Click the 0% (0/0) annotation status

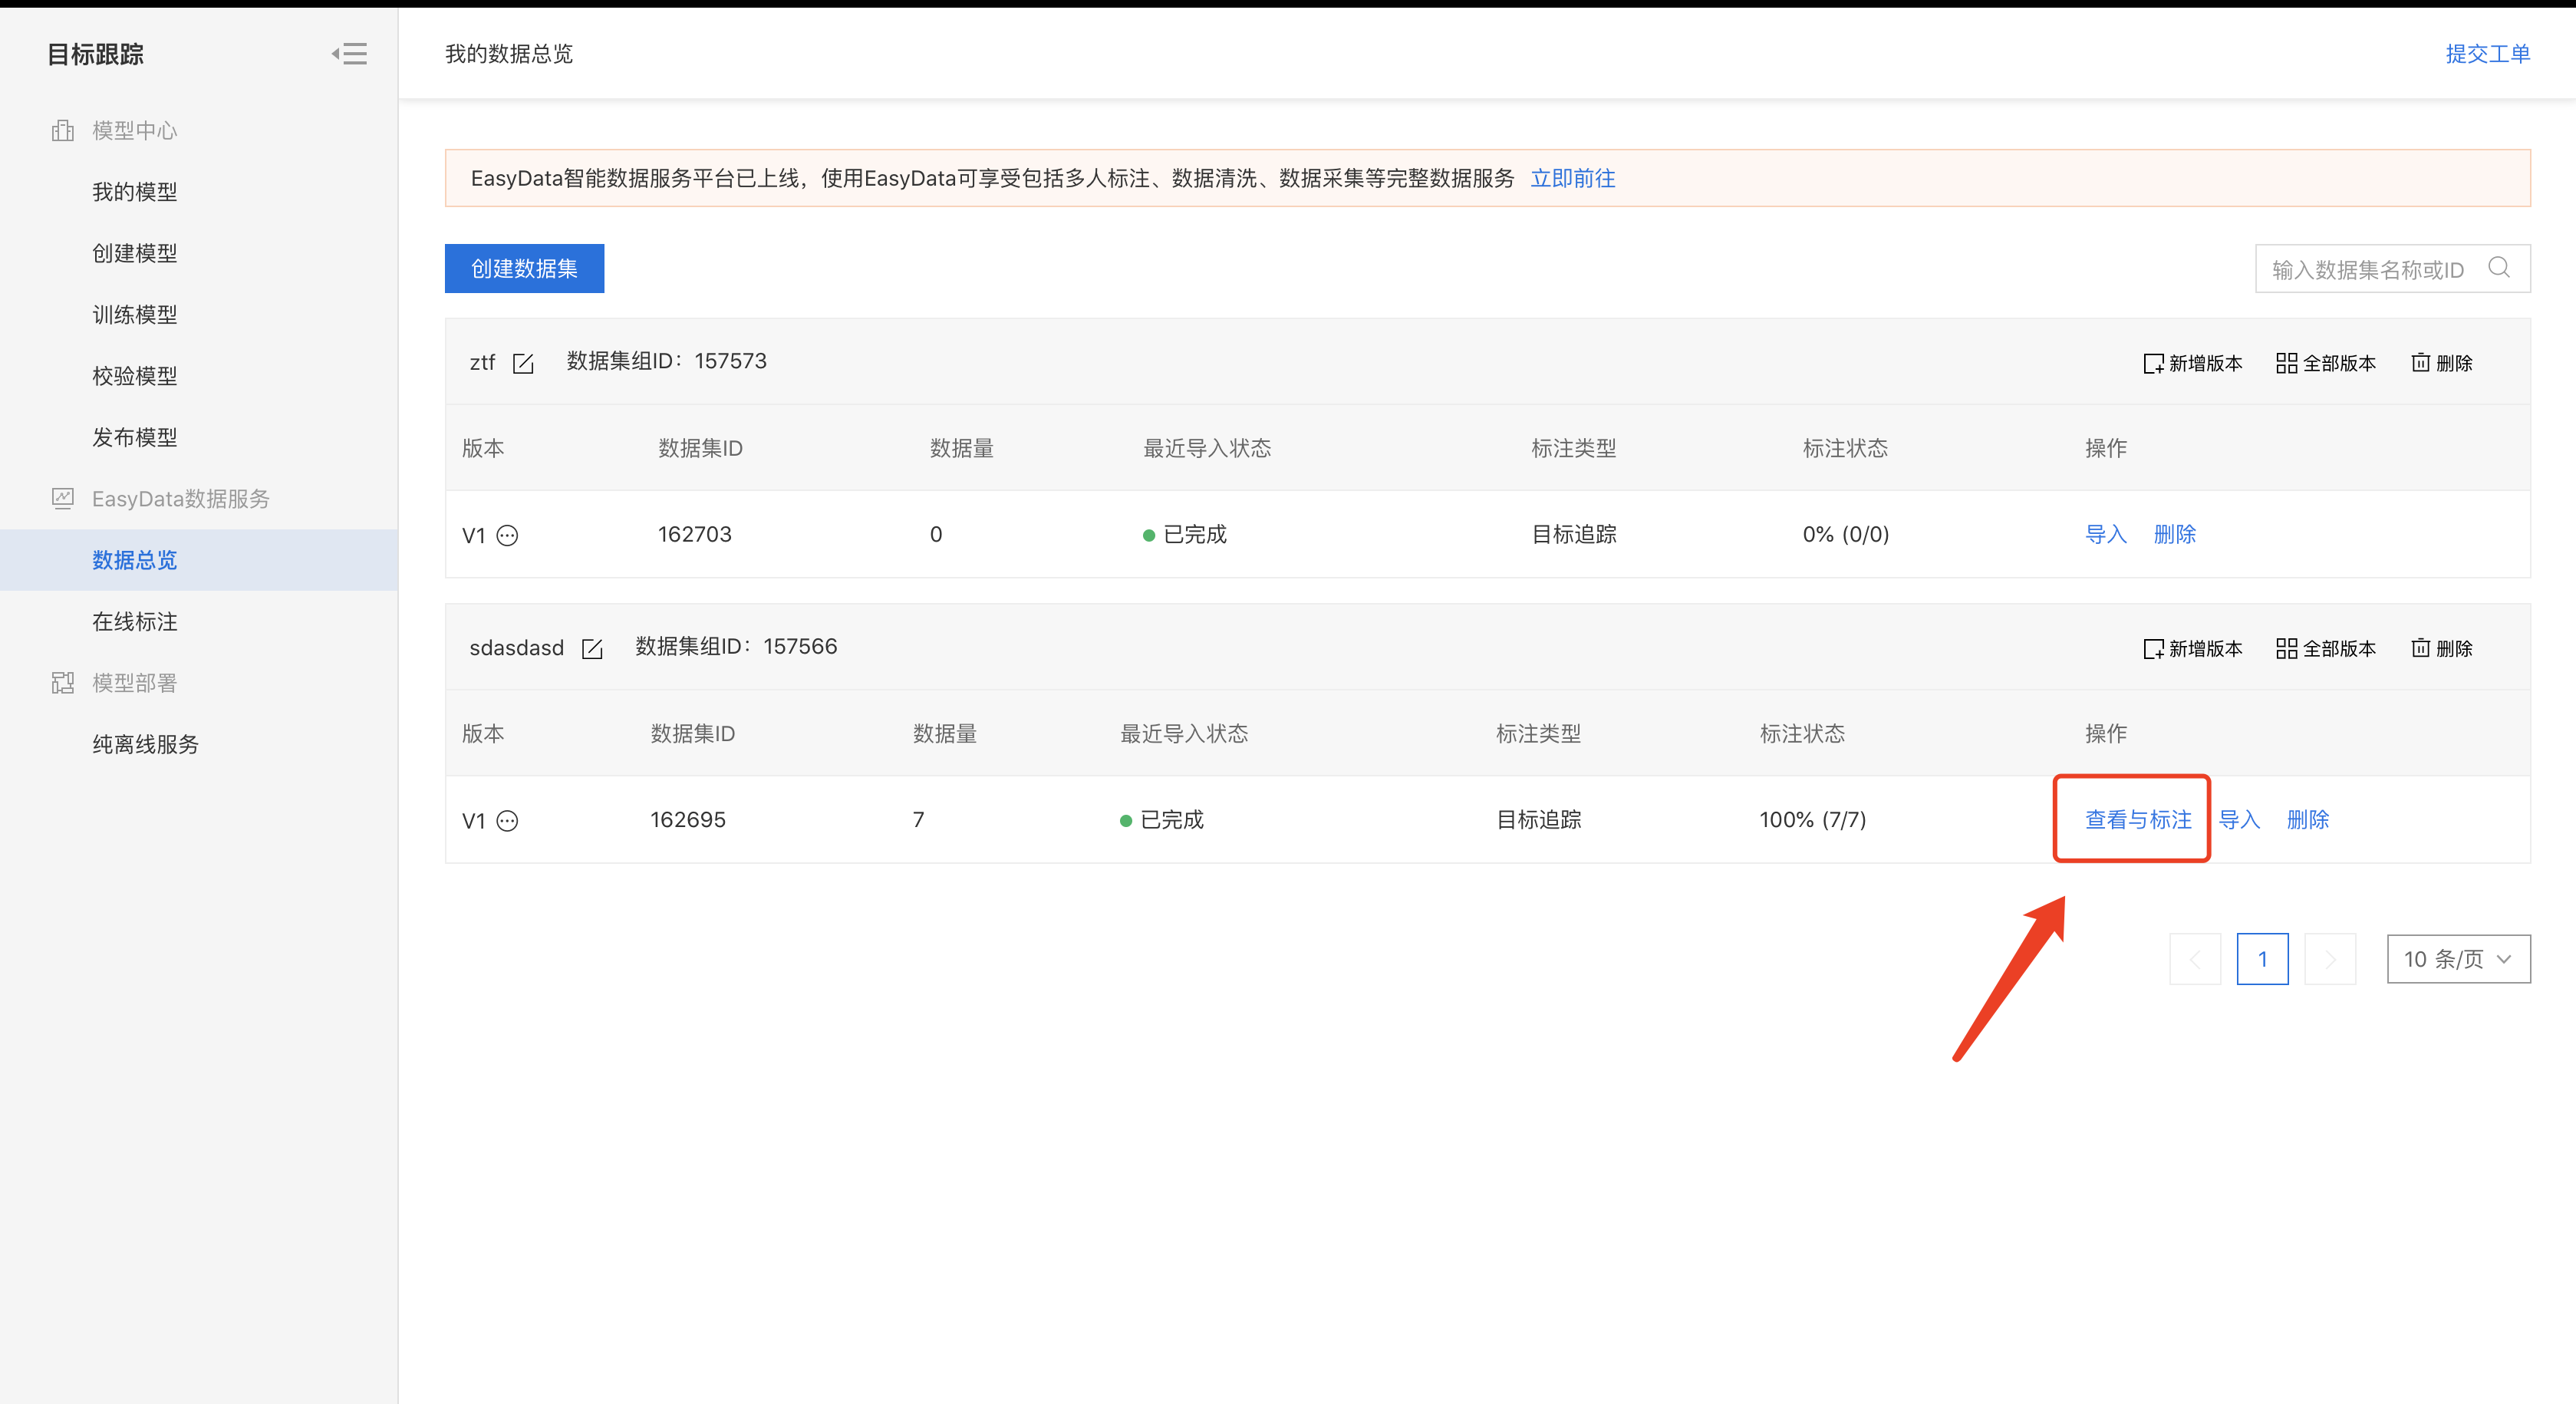(x=1846, y=534)
